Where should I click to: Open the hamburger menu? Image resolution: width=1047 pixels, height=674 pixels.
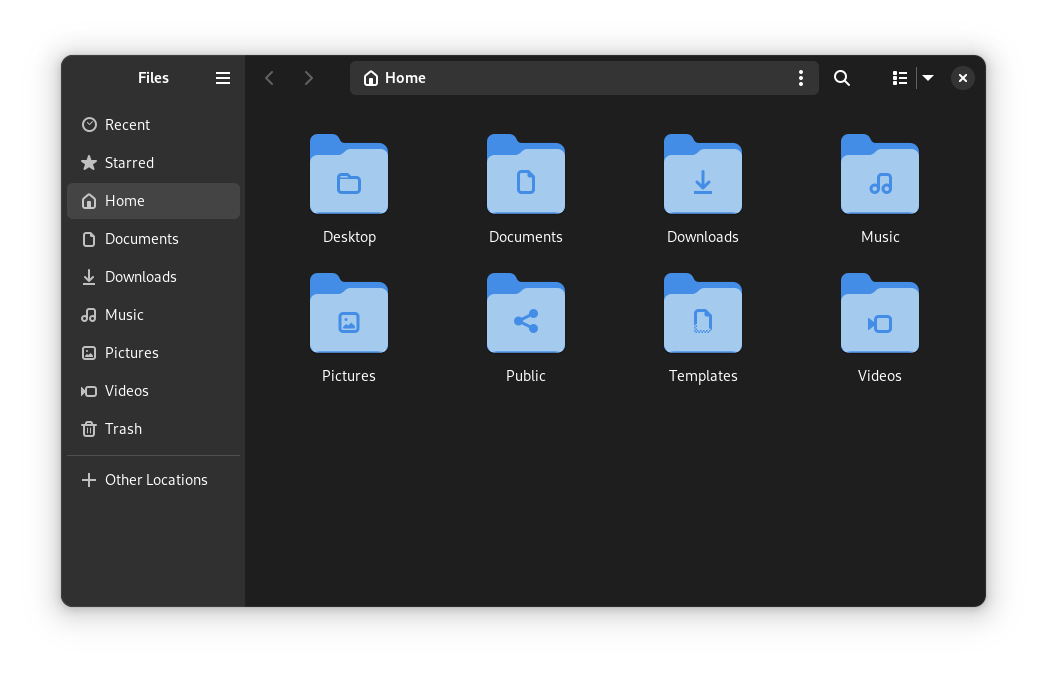click(x=222, y=77)
